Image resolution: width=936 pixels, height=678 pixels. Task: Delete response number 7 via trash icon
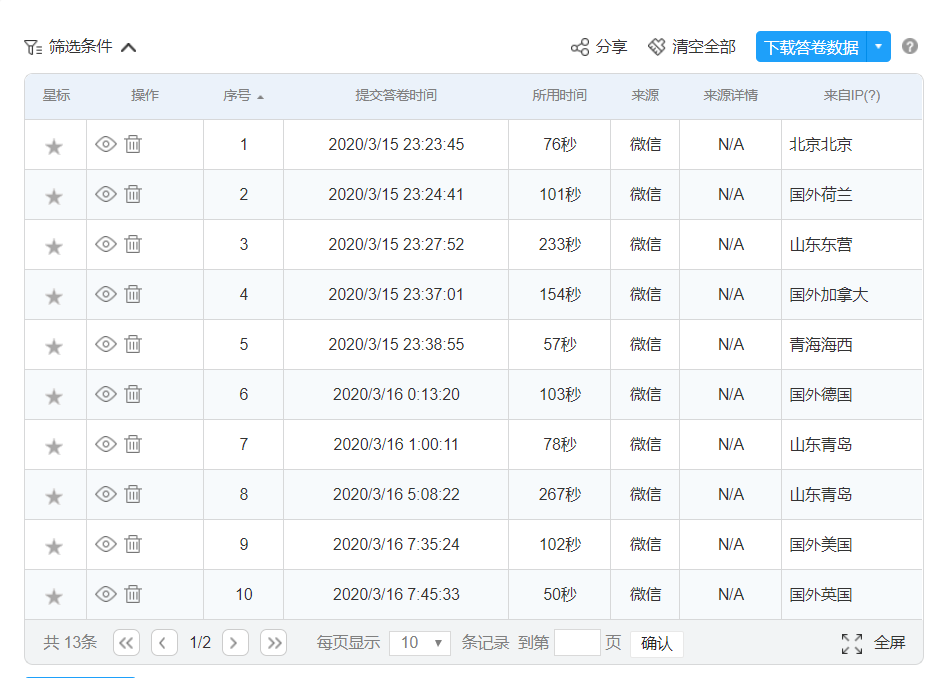click(133, 444)
